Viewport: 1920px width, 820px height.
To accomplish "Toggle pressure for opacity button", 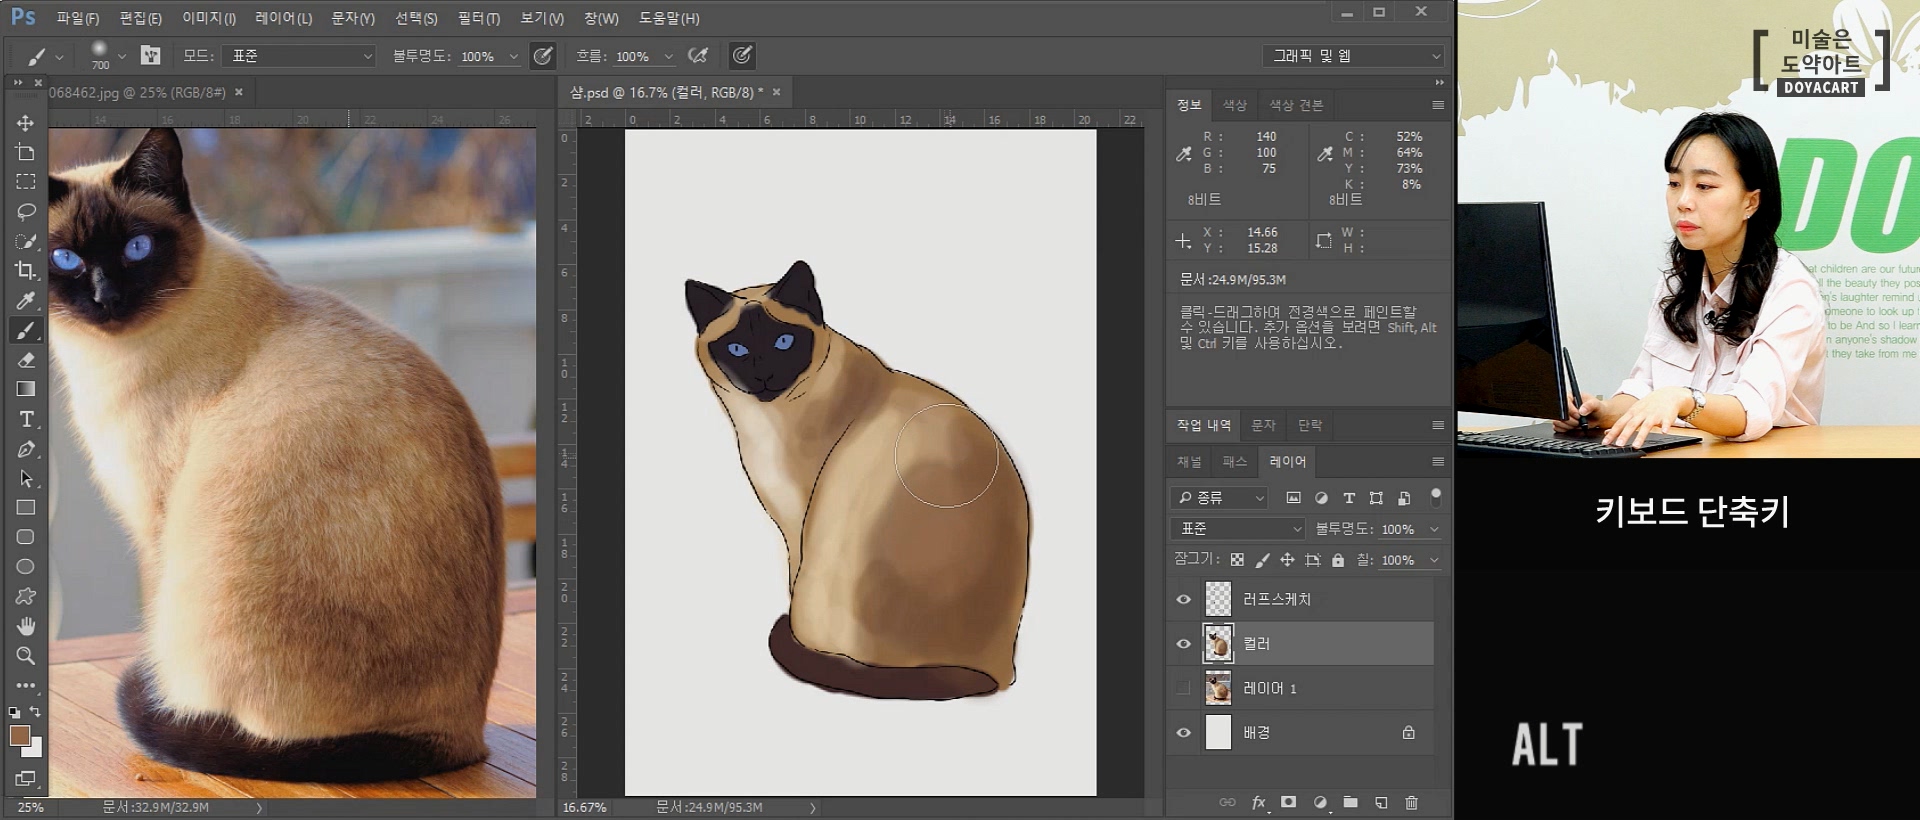I will tap(543, 56).
